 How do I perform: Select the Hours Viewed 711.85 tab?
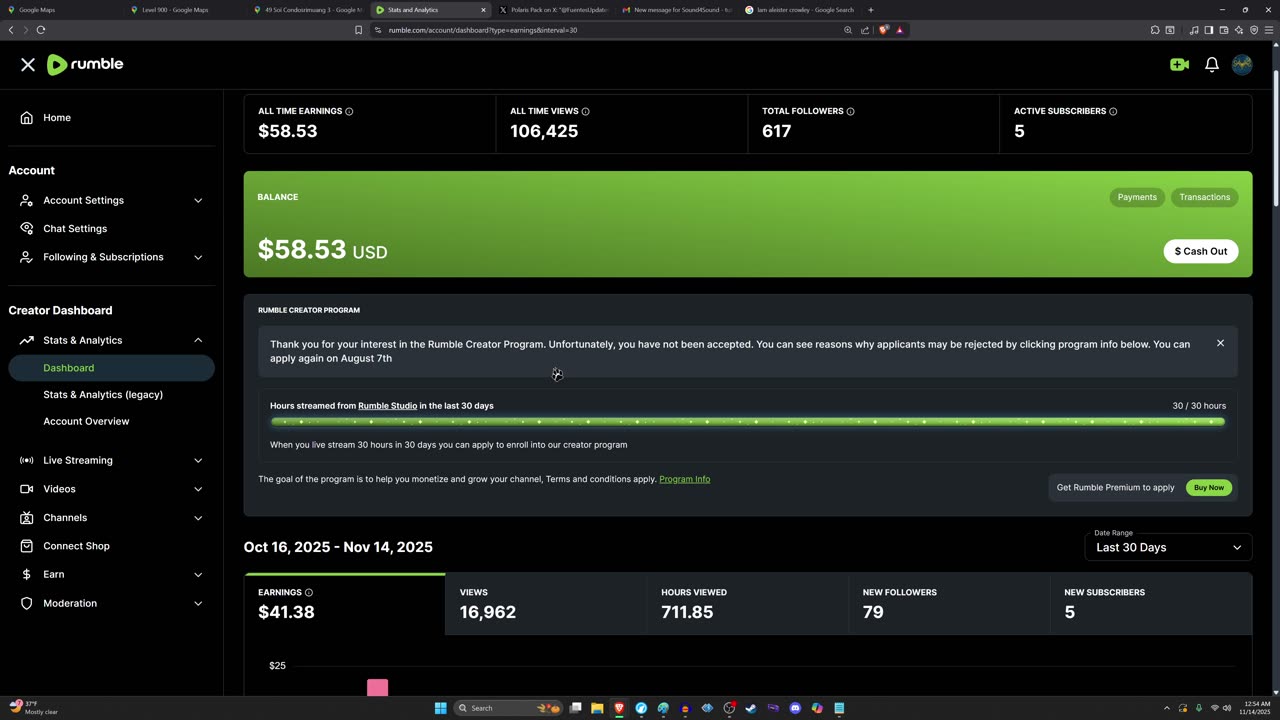click(x=748, y=604)
